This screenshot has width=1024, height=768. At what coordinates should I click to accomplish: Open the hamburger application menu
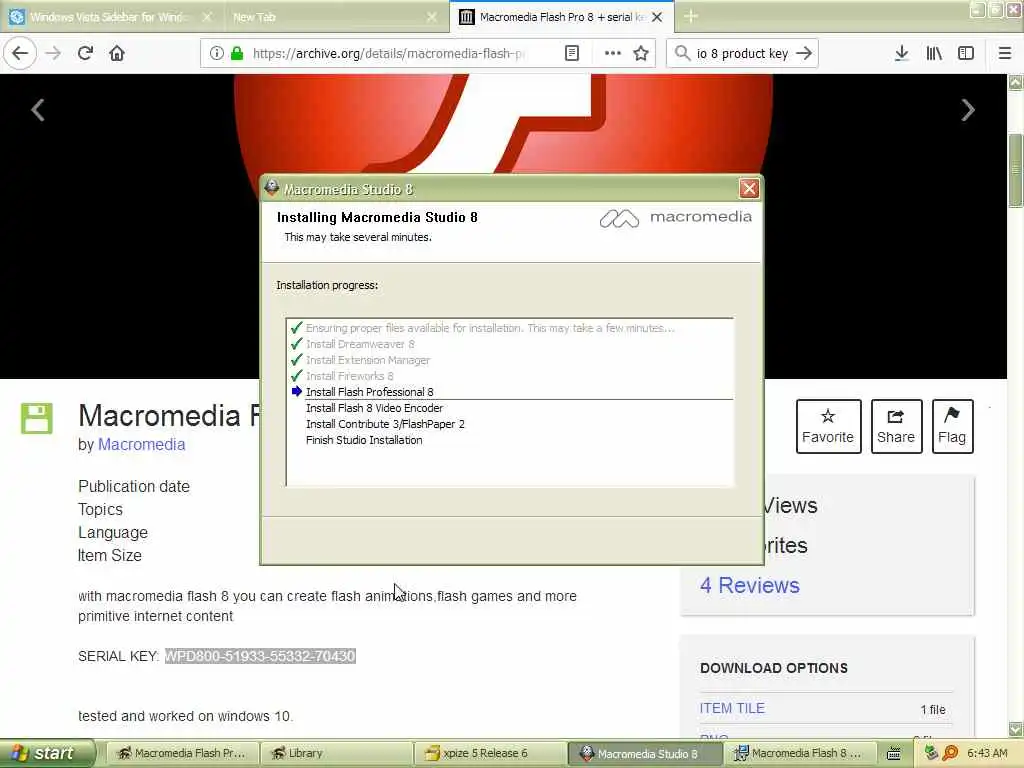1005,53
